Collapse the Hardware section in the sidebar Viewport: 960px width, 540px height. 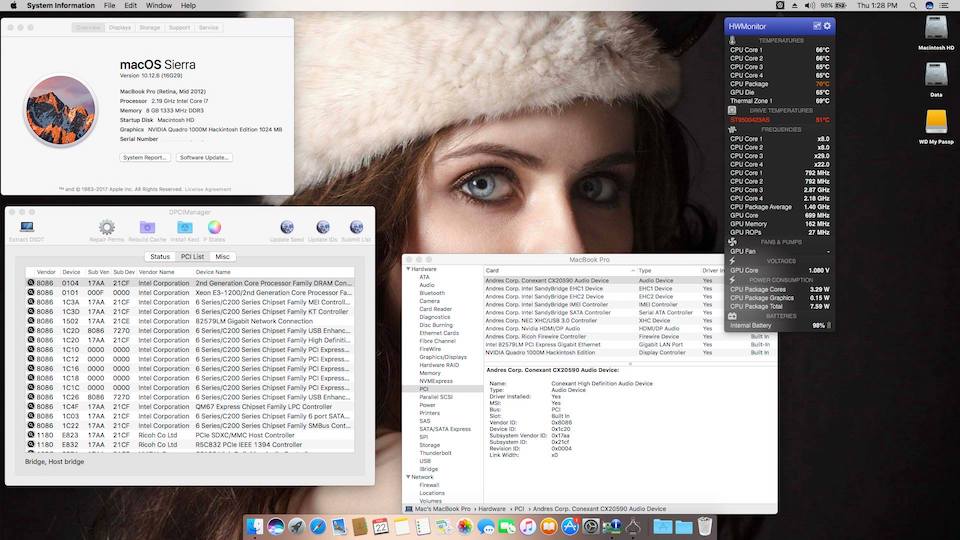point(407,269)
